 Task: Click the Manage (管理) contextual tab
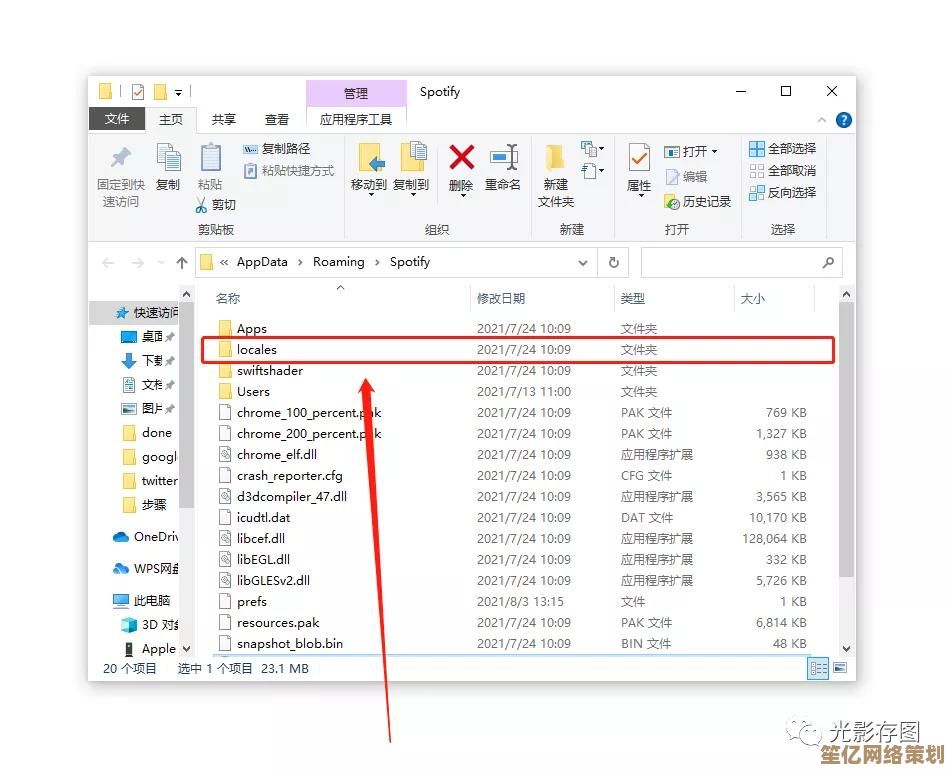tap(356, 93)
